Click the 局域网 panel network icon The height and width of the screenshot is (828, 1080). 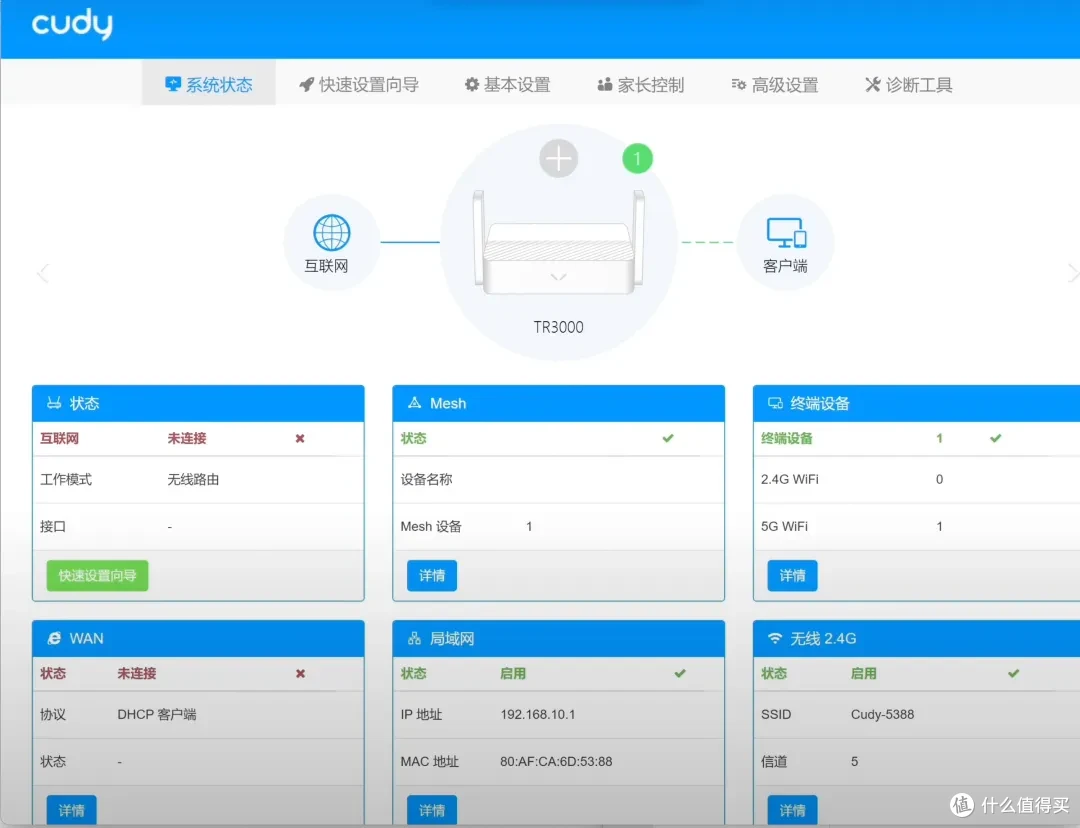414,638
